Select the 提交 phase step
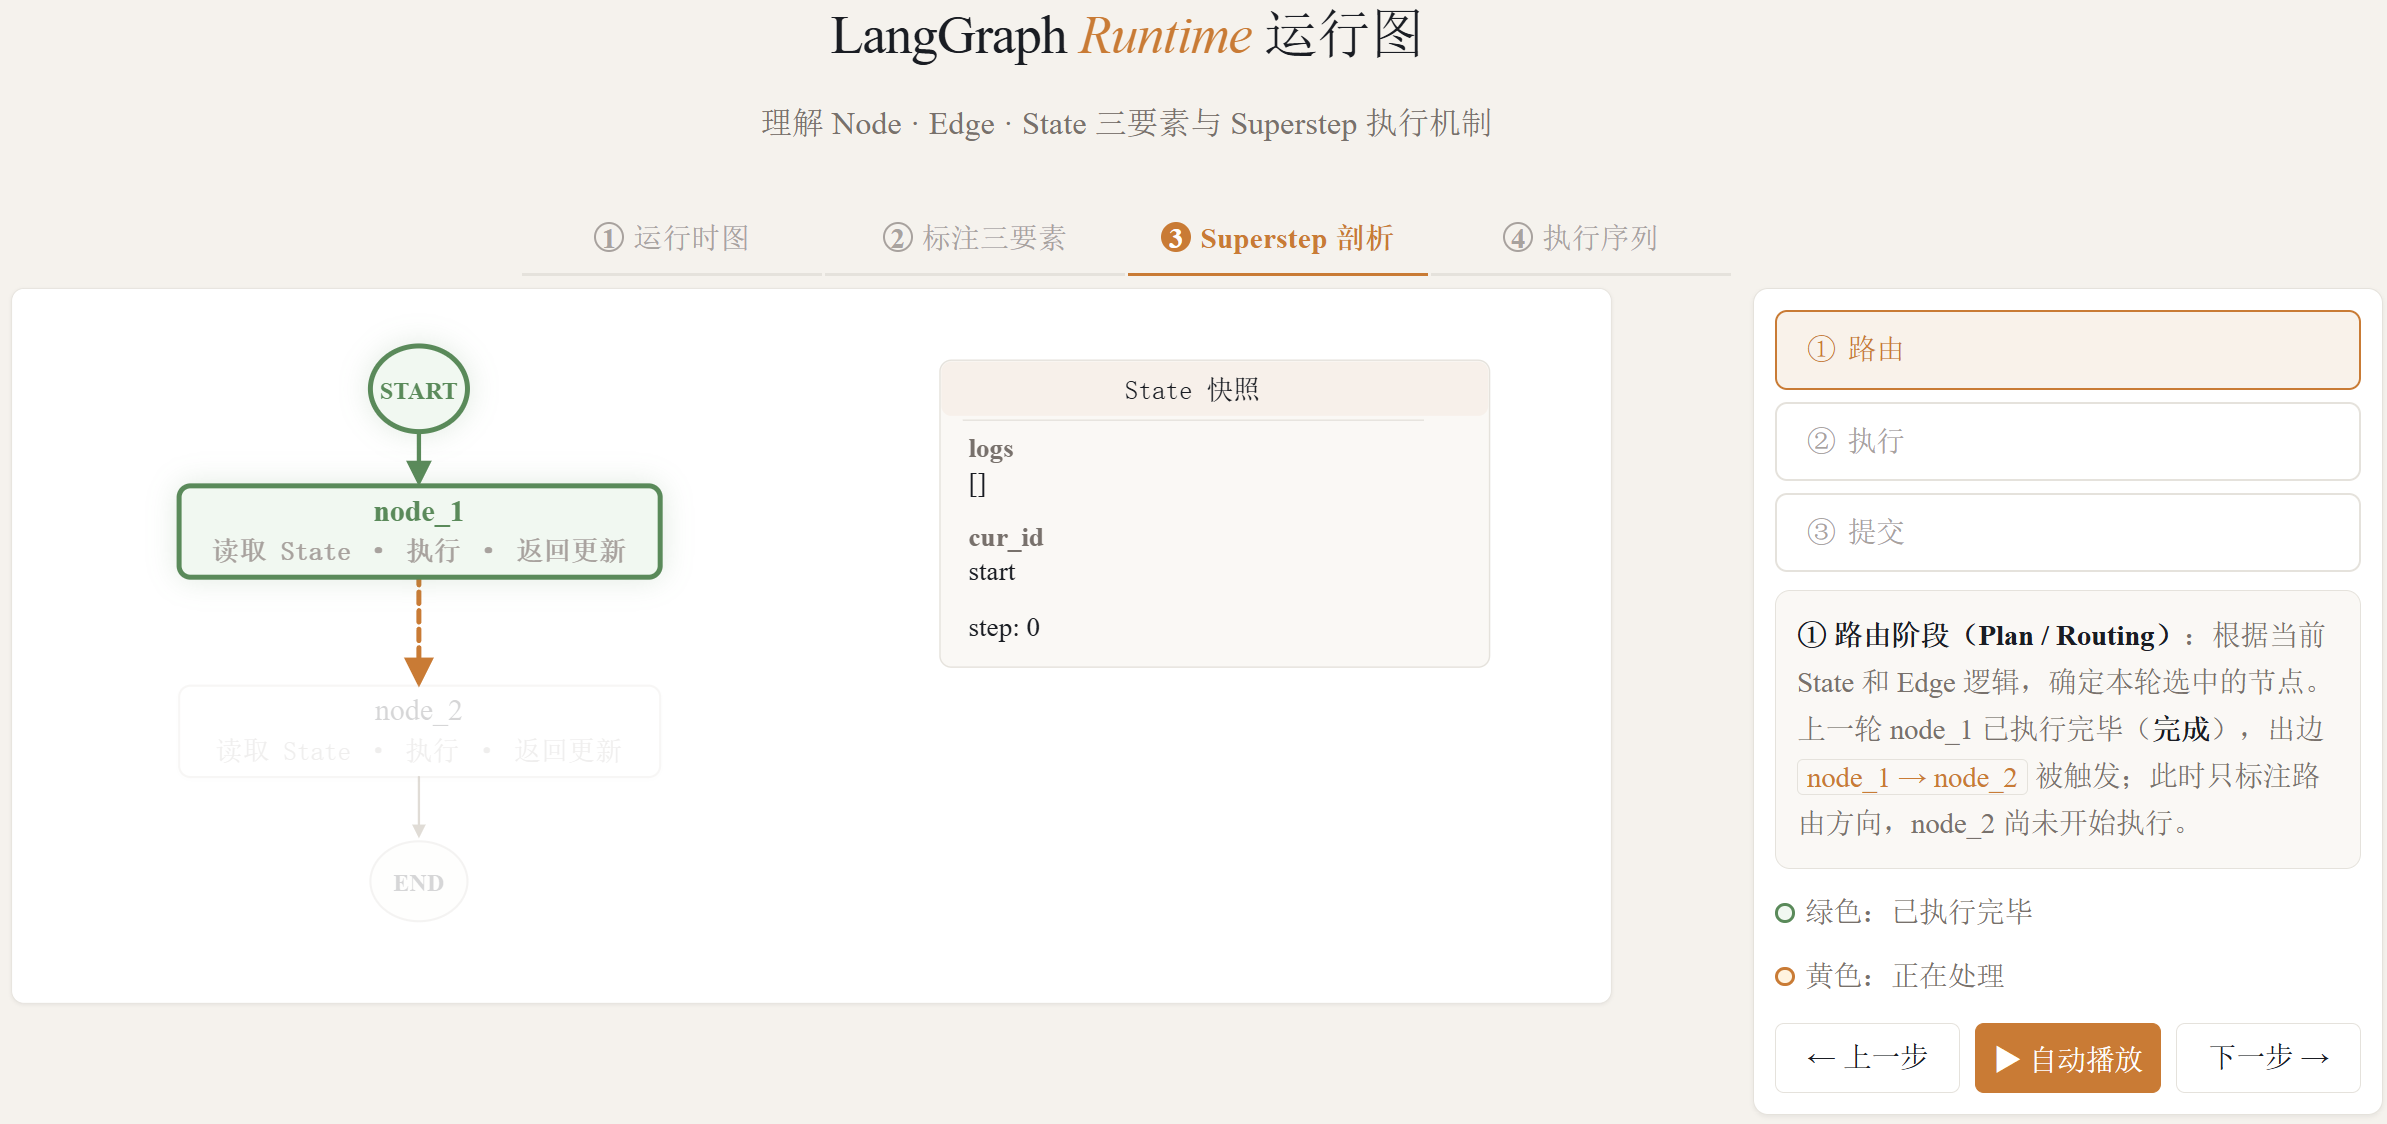 point(2067,532)
